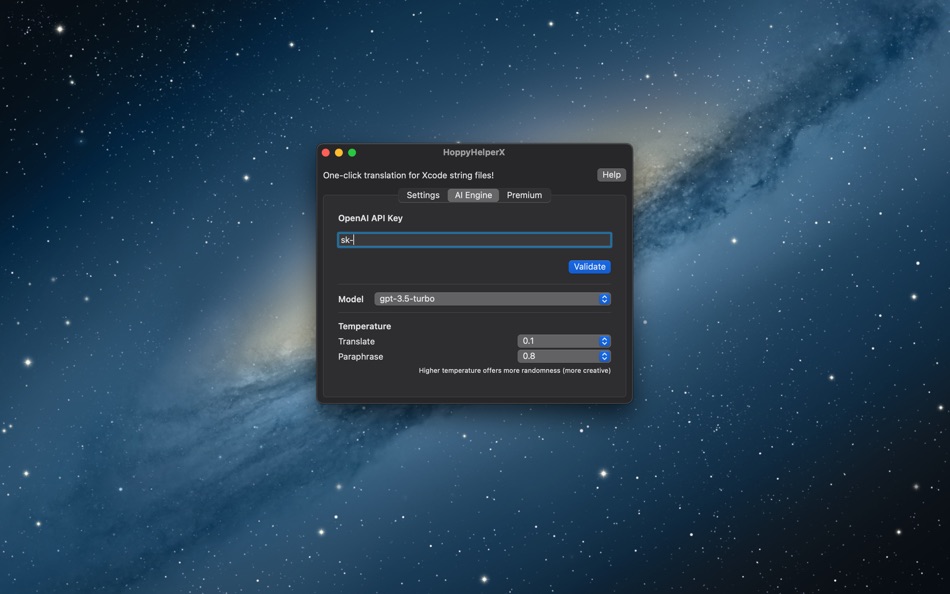Viewport: 950px width, 594px height.
Task: Click the HoppyHelperX window title
Action: (474, 153)
